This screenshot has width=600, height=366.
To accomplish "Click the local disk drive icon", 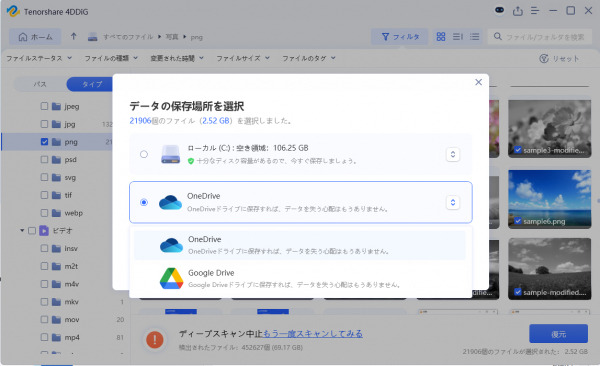I will point(170,154).
